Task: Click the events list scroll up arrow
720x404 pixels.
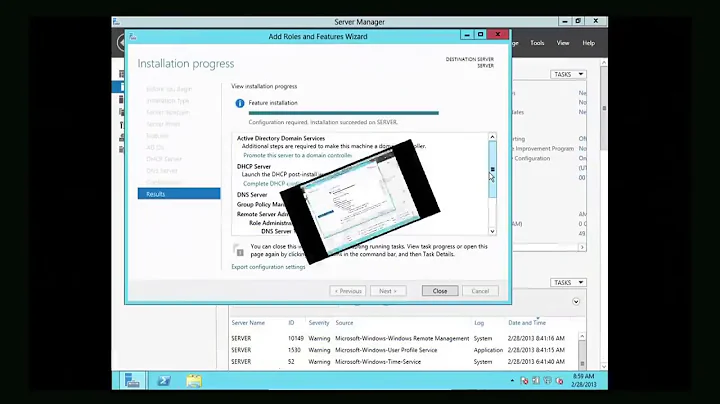Action: [x=582, y=337]
